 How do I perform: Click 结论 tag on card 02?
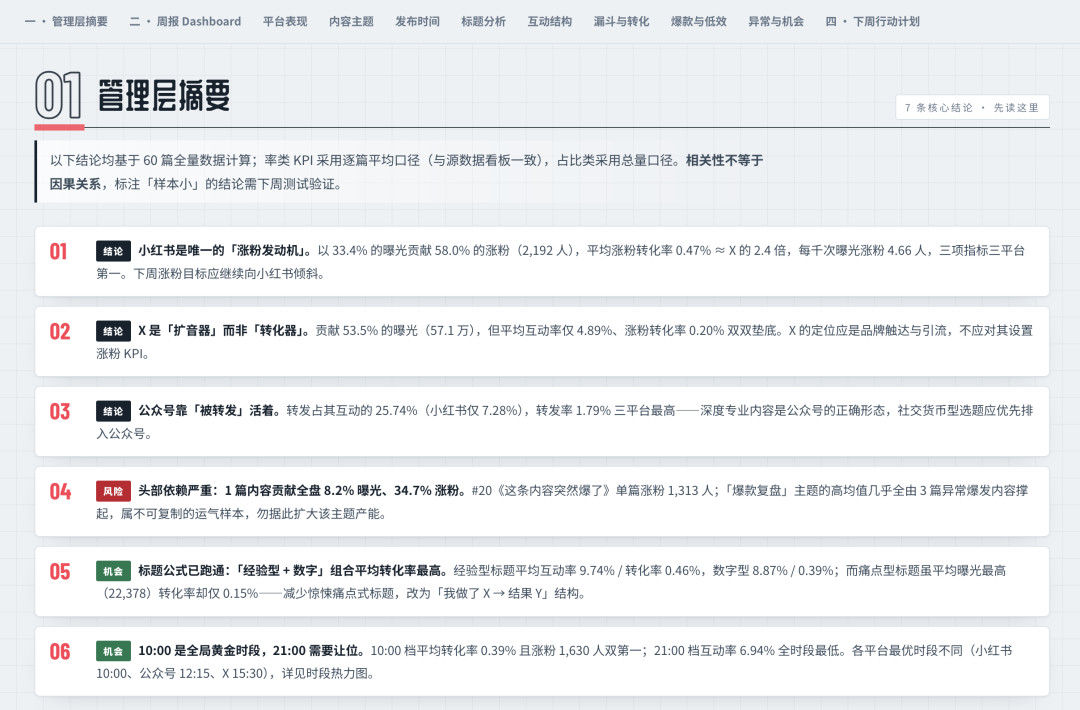tap(113, 331)
